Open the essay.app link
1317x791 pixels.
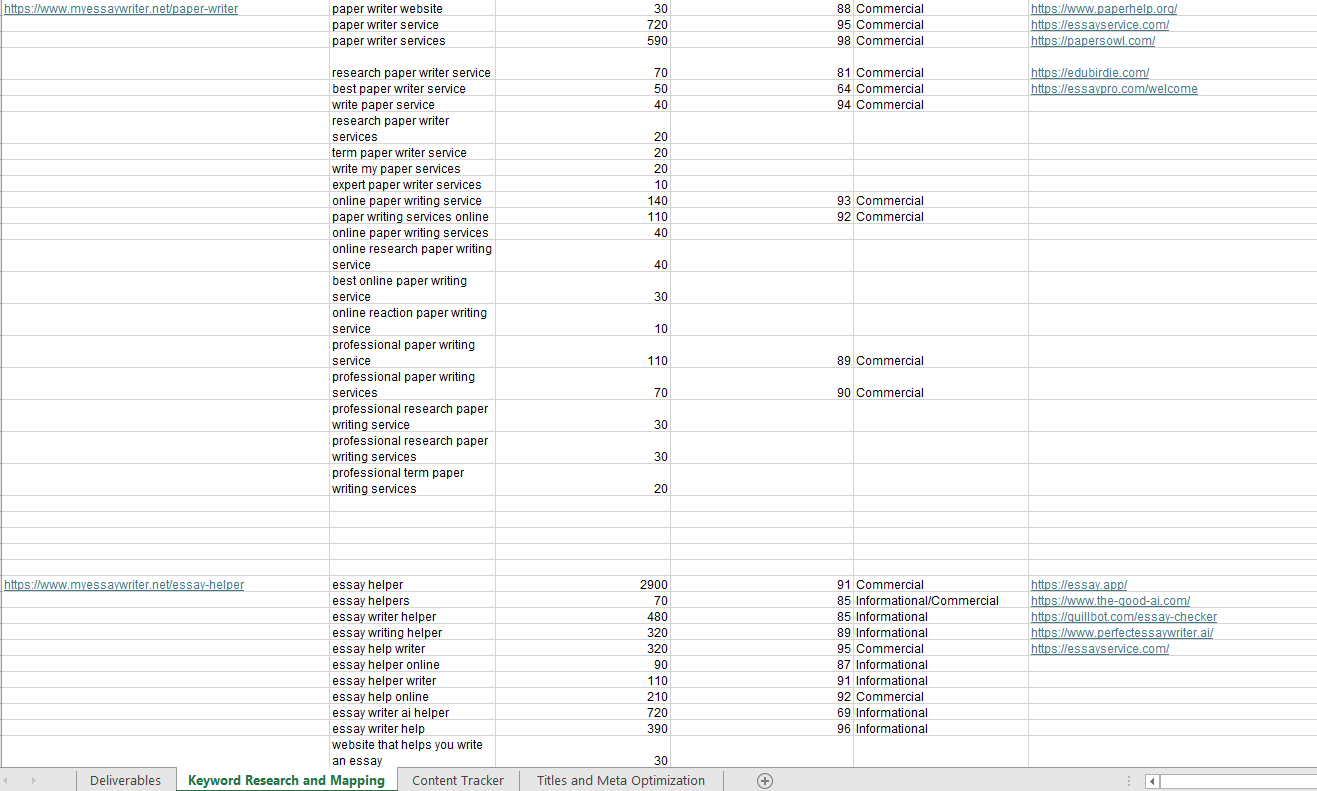(x=1079, y=585)
